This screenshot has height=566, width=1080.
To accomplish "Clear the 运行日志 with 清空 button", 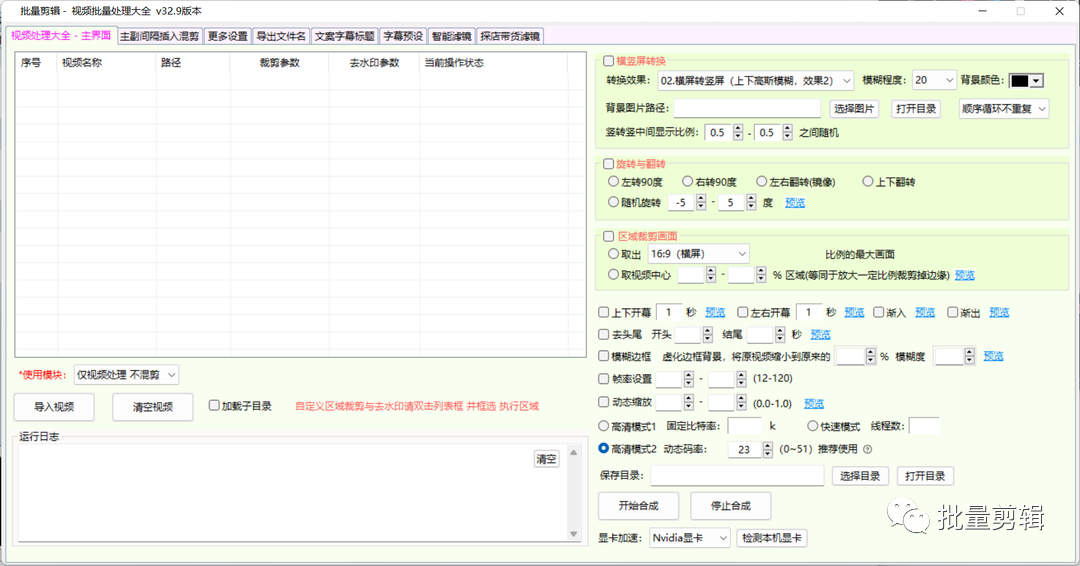I will (x=546, y=459).
